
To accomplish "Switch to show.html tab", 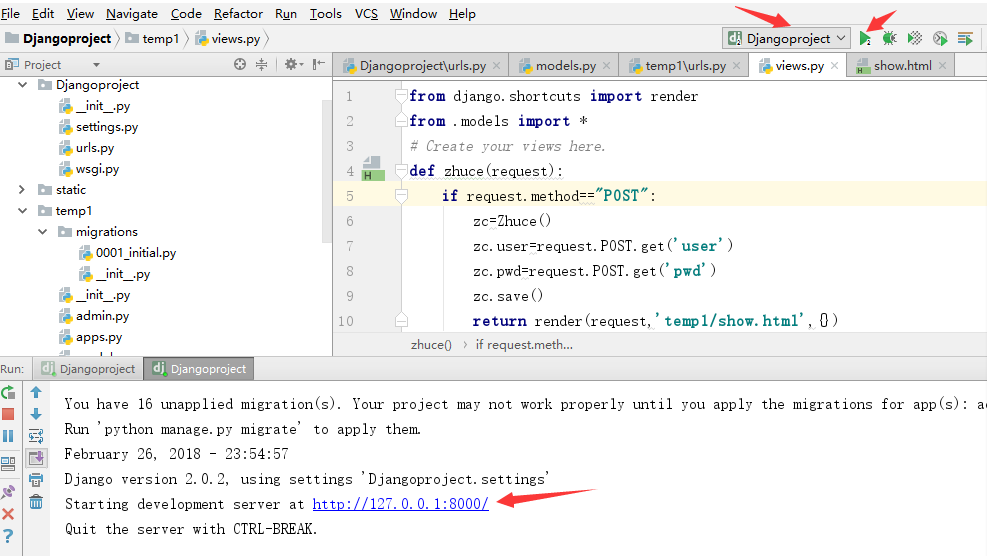I will click(902, 65).
